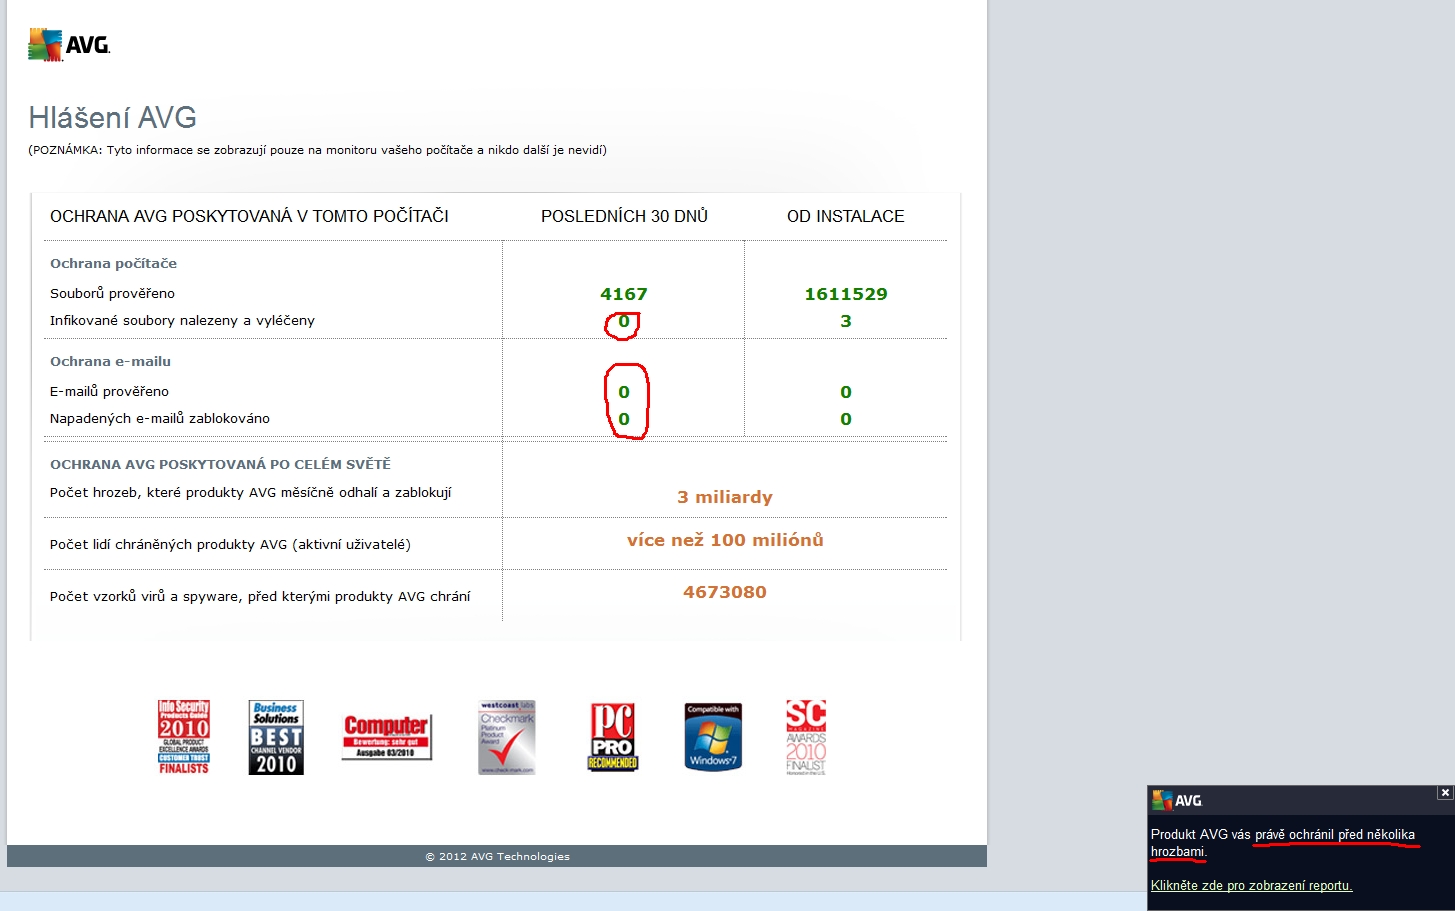Click the PC PRO Recommended badge

[x=613, y=737]
